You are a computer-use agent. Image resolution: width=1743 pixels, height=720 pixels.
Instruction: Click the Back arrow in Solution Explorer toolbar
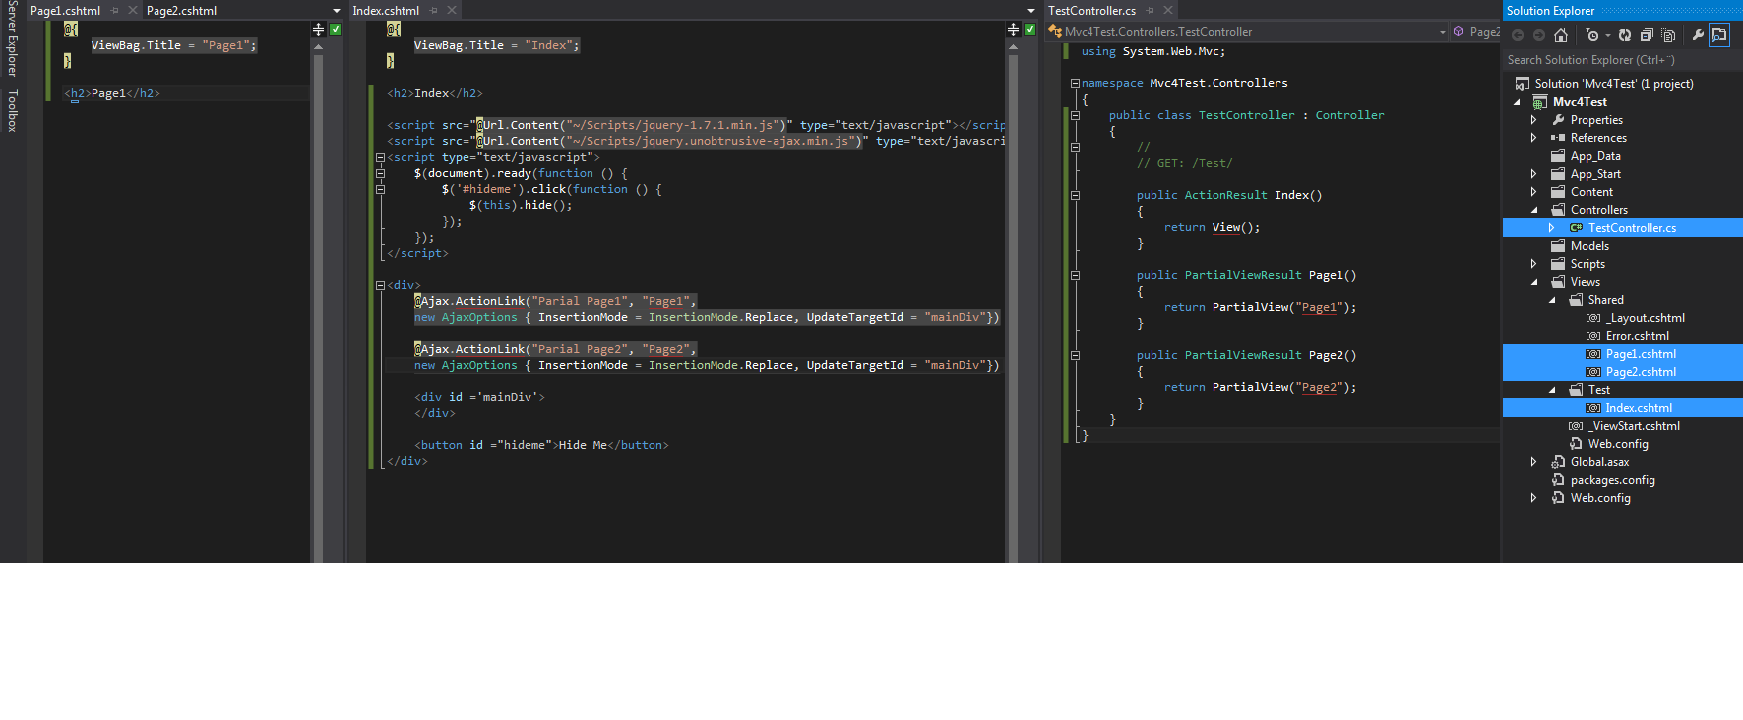(1518, 35)
